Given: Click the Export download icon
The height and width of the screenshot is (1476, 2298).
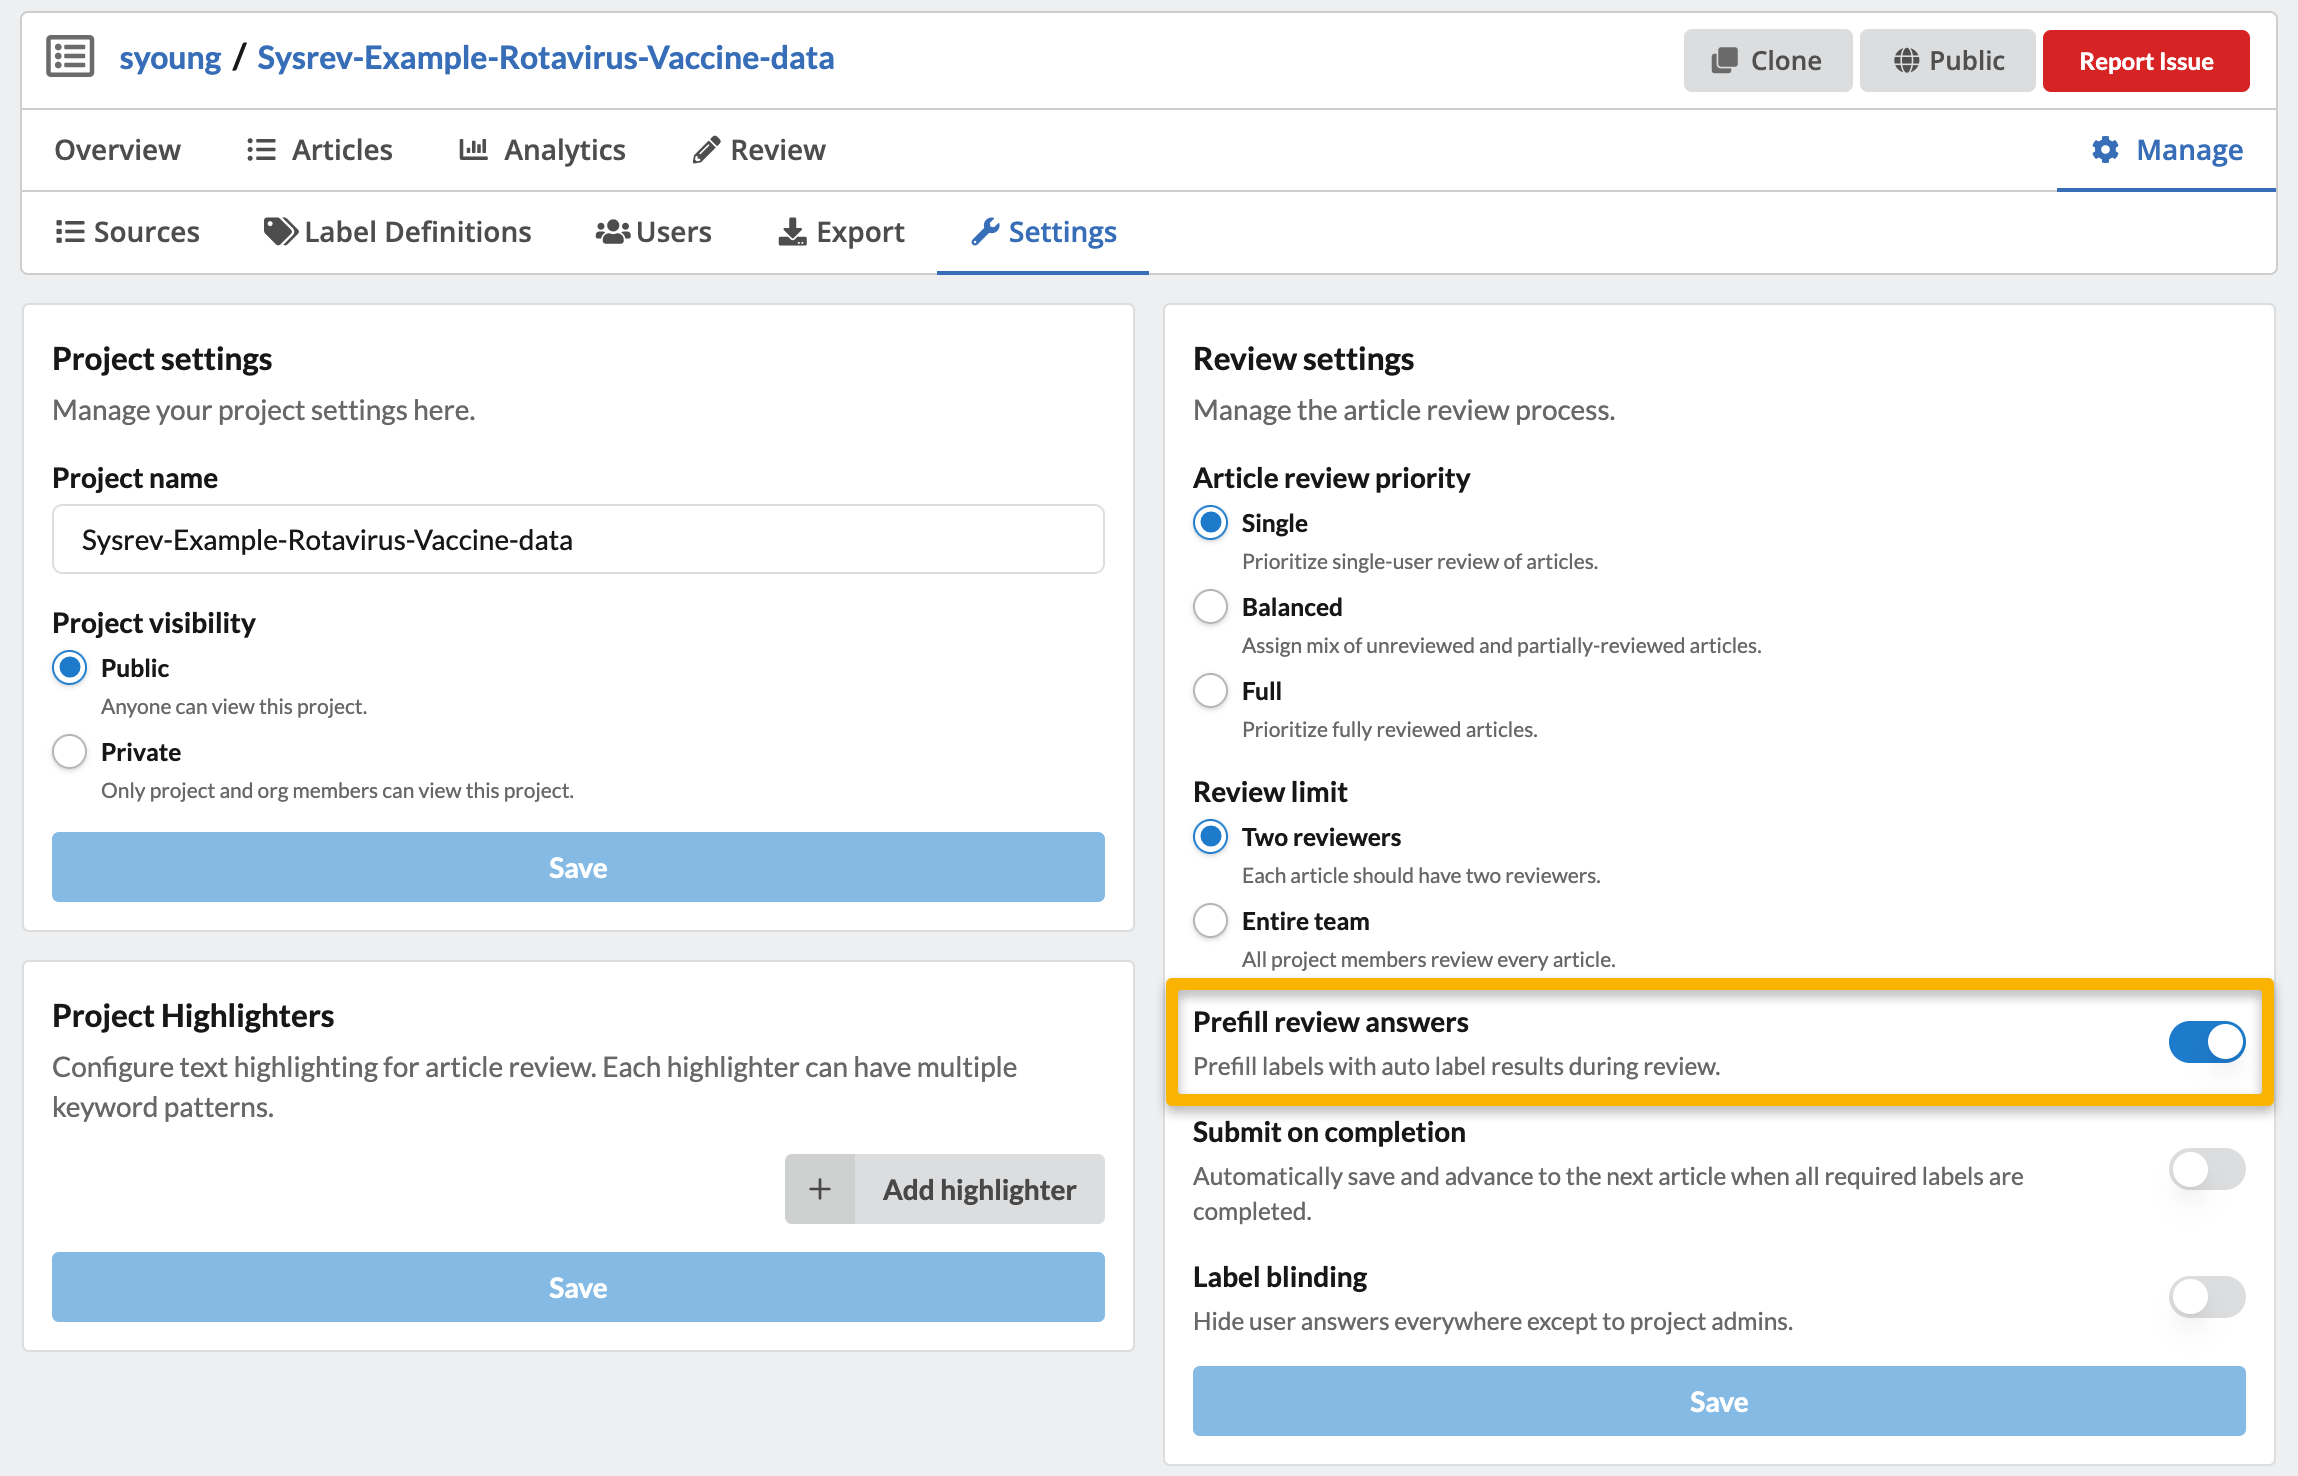Looking at the screenshot, I should tap(792, 232).
